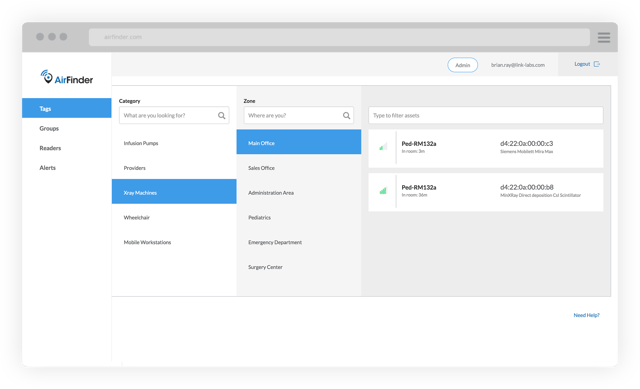The height and width of the screenshot is (389, 640).
Task: Click Ped-RM132a name with 'In room: 36m'
Action: tap(419, 187)
